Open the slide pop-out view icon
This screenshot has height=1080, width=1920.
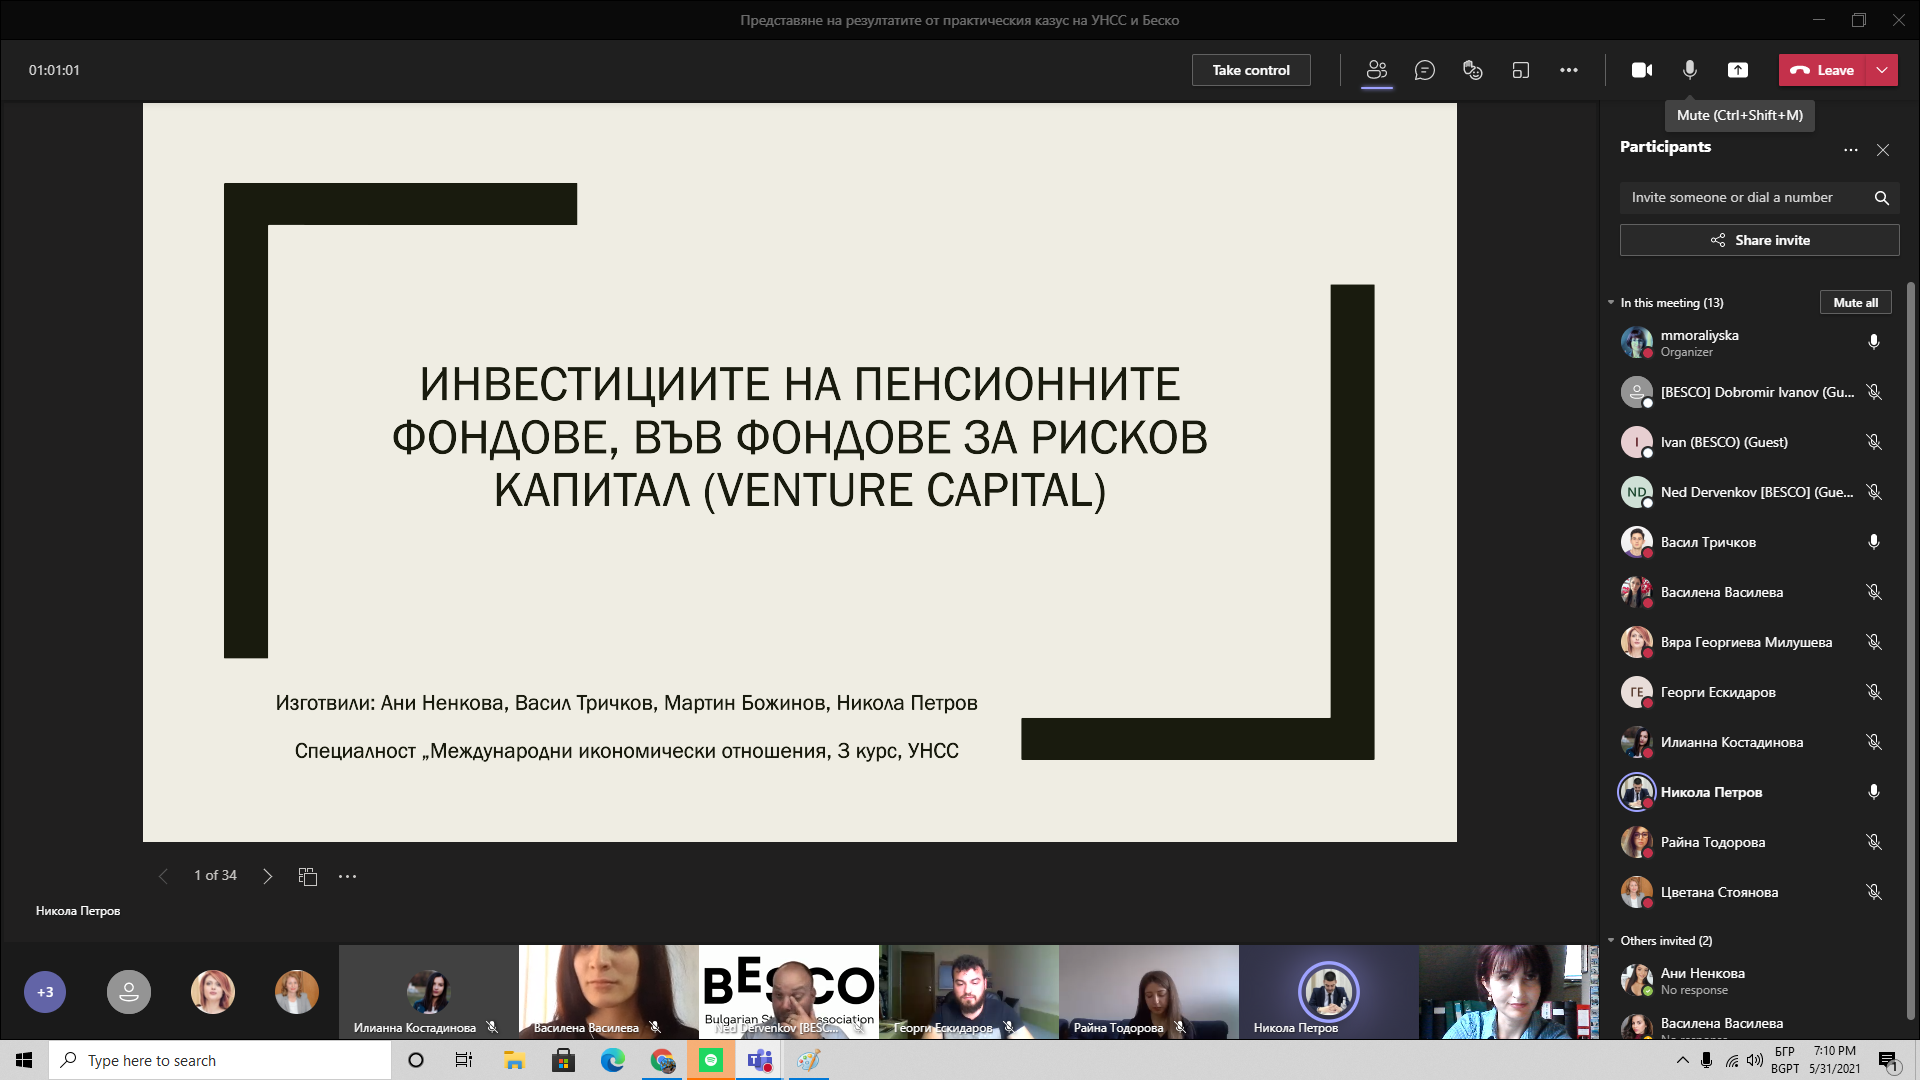308,876
